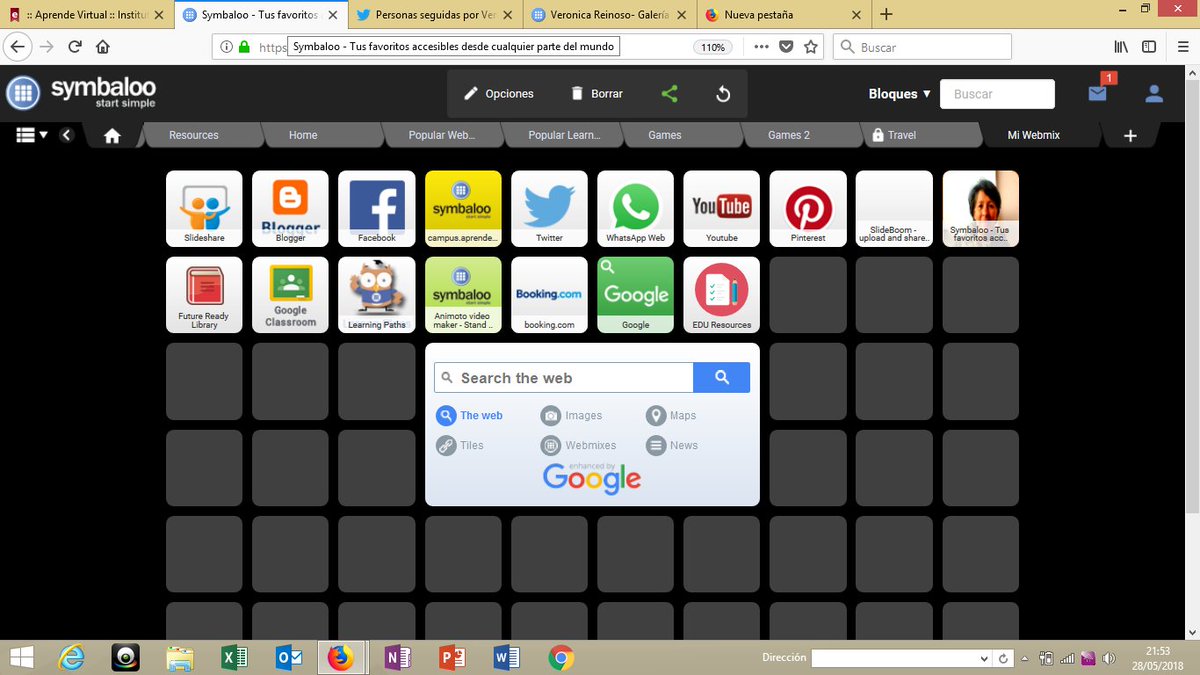Image resolution: width=1200 pixels, height=675 pixels.
Task: Open the user profile icon
Action: [x=1154, y=94]
